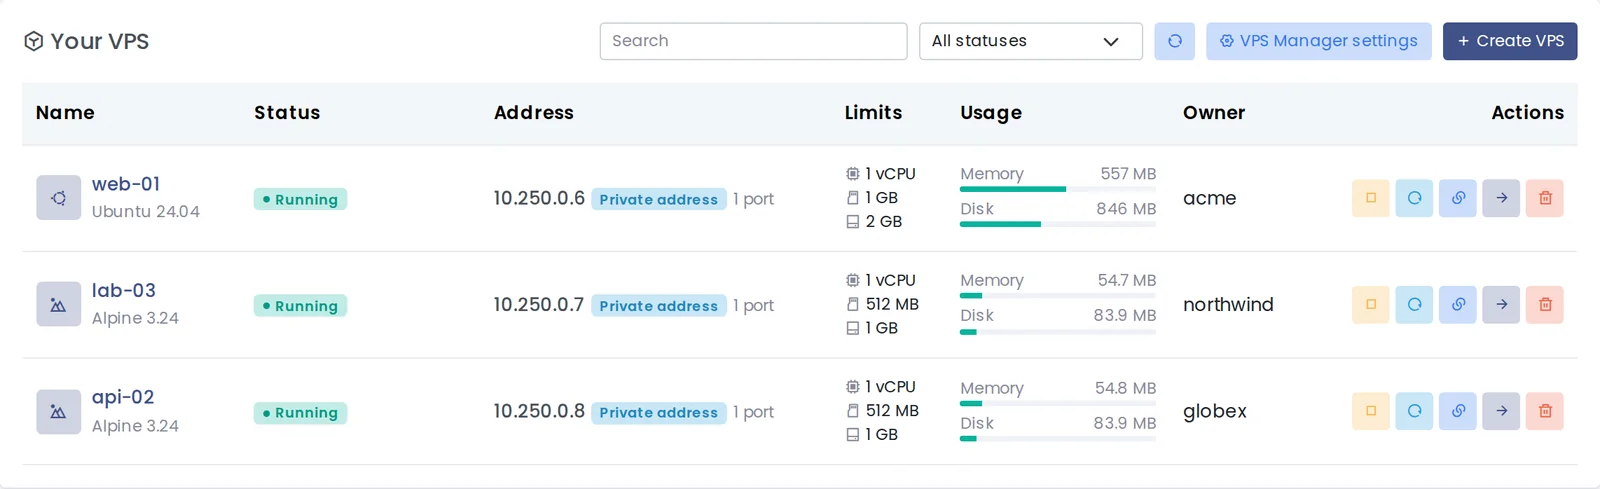Click the 1 port text for web-01
Screen dimensions: 1600x489
click(x=753, y=199)
